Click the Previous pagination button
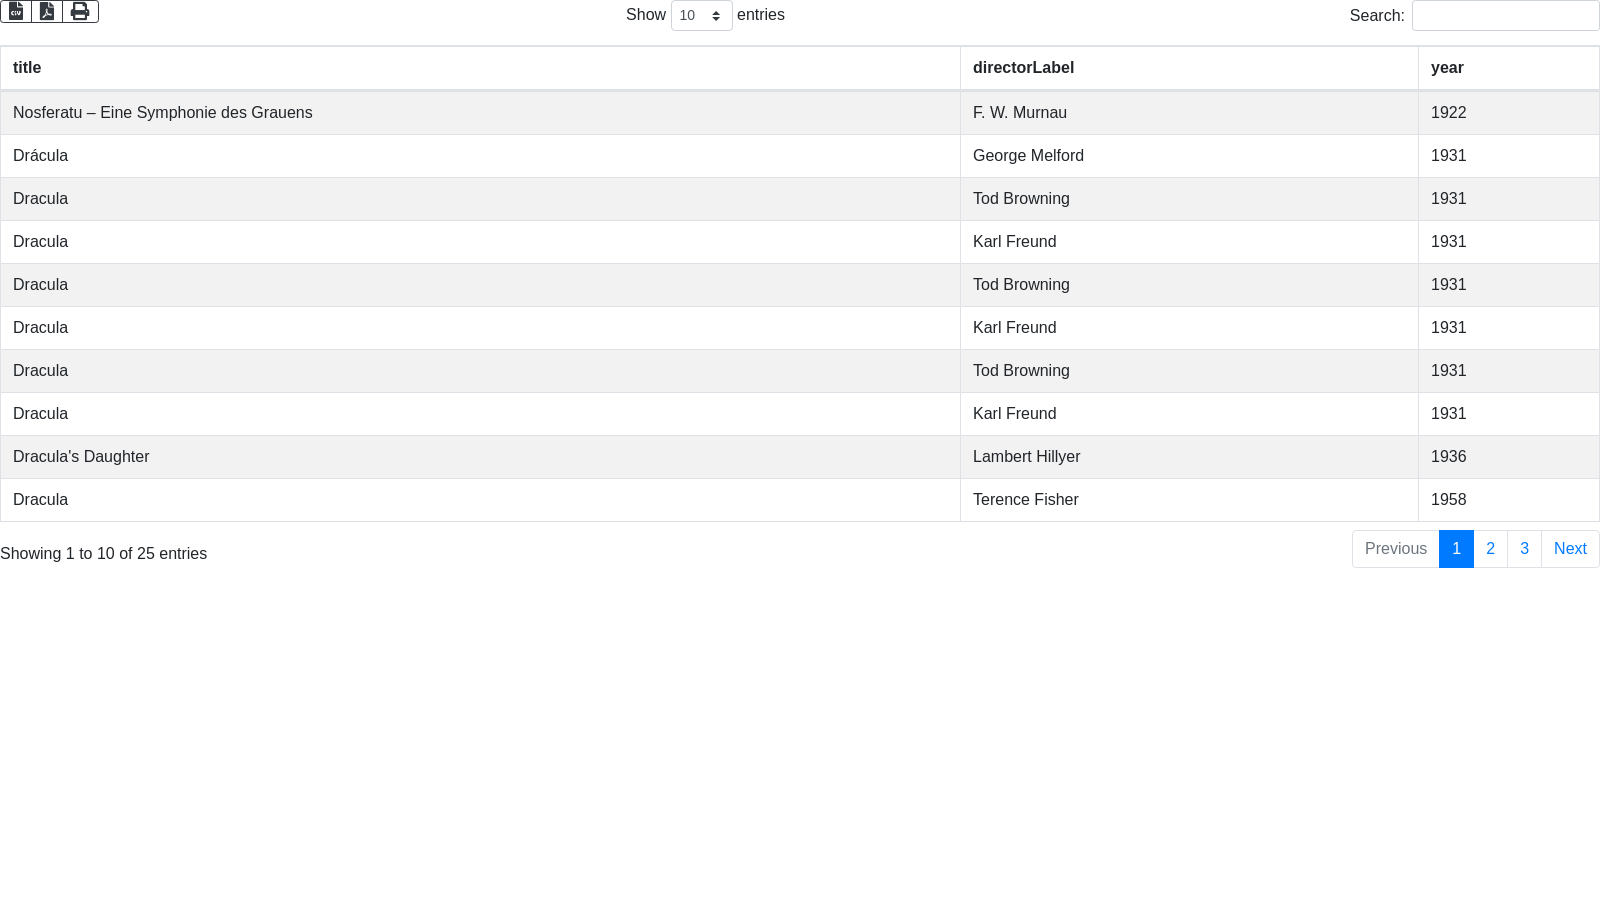The width and height of the screenshot is (1600, 900). tap(1395, 549)
